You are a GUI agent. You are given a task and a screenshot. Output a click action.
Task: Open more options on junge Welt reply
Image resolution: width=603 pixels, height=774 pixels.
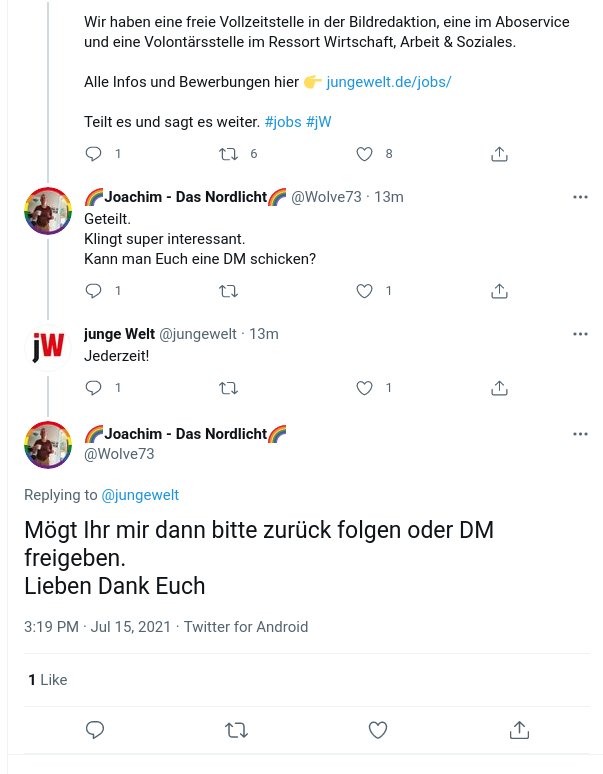point(580,334)
